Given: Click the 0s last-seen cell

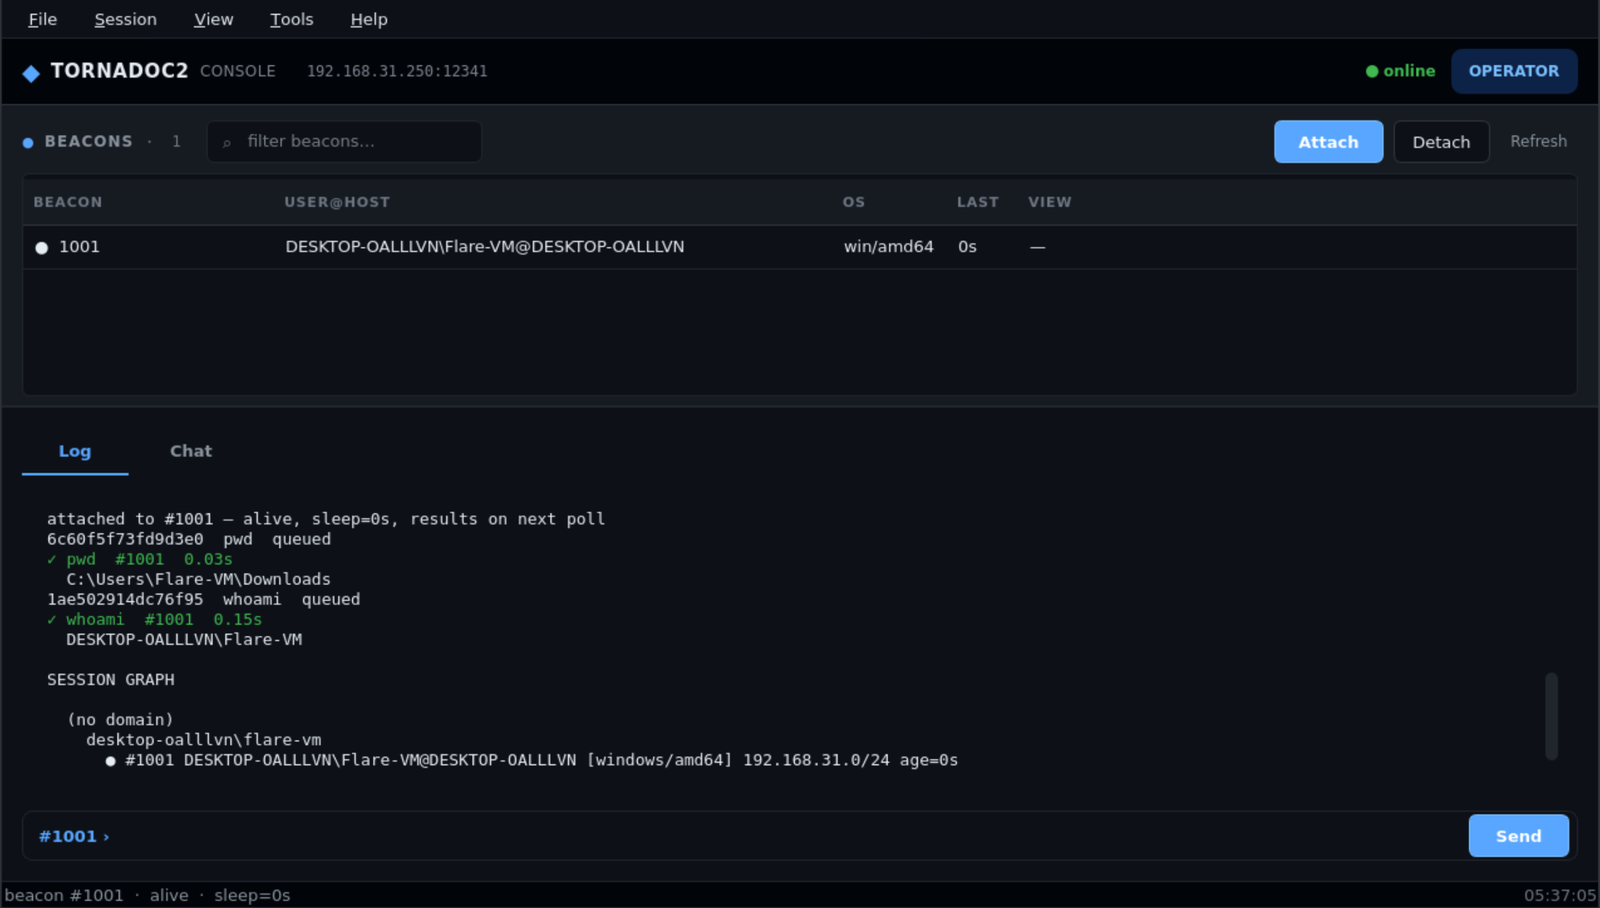Looking at the screenshot, I should (x=967, y=247).
